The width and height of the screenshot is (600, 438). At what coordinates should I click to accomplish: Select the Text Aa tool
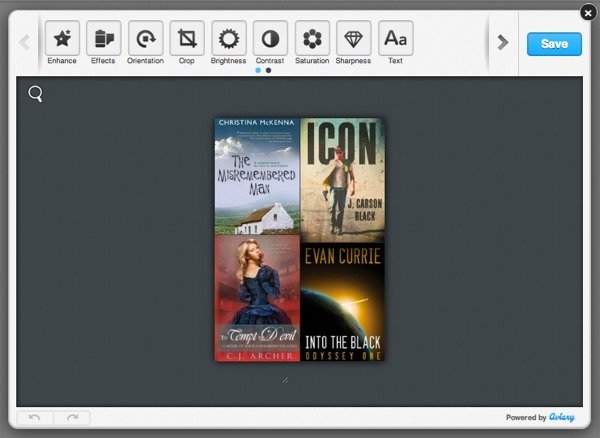(x=396, y=38)
